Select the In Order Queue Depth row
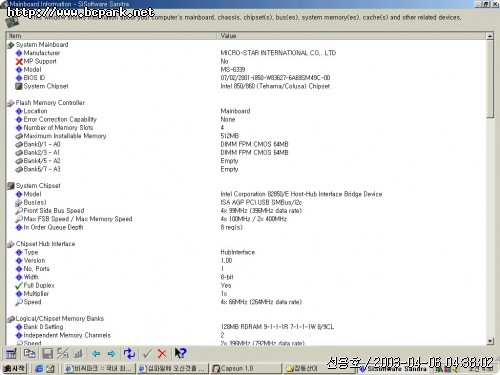Image resolution: width=500 pixels, height=375 pixels. (246, 227)
